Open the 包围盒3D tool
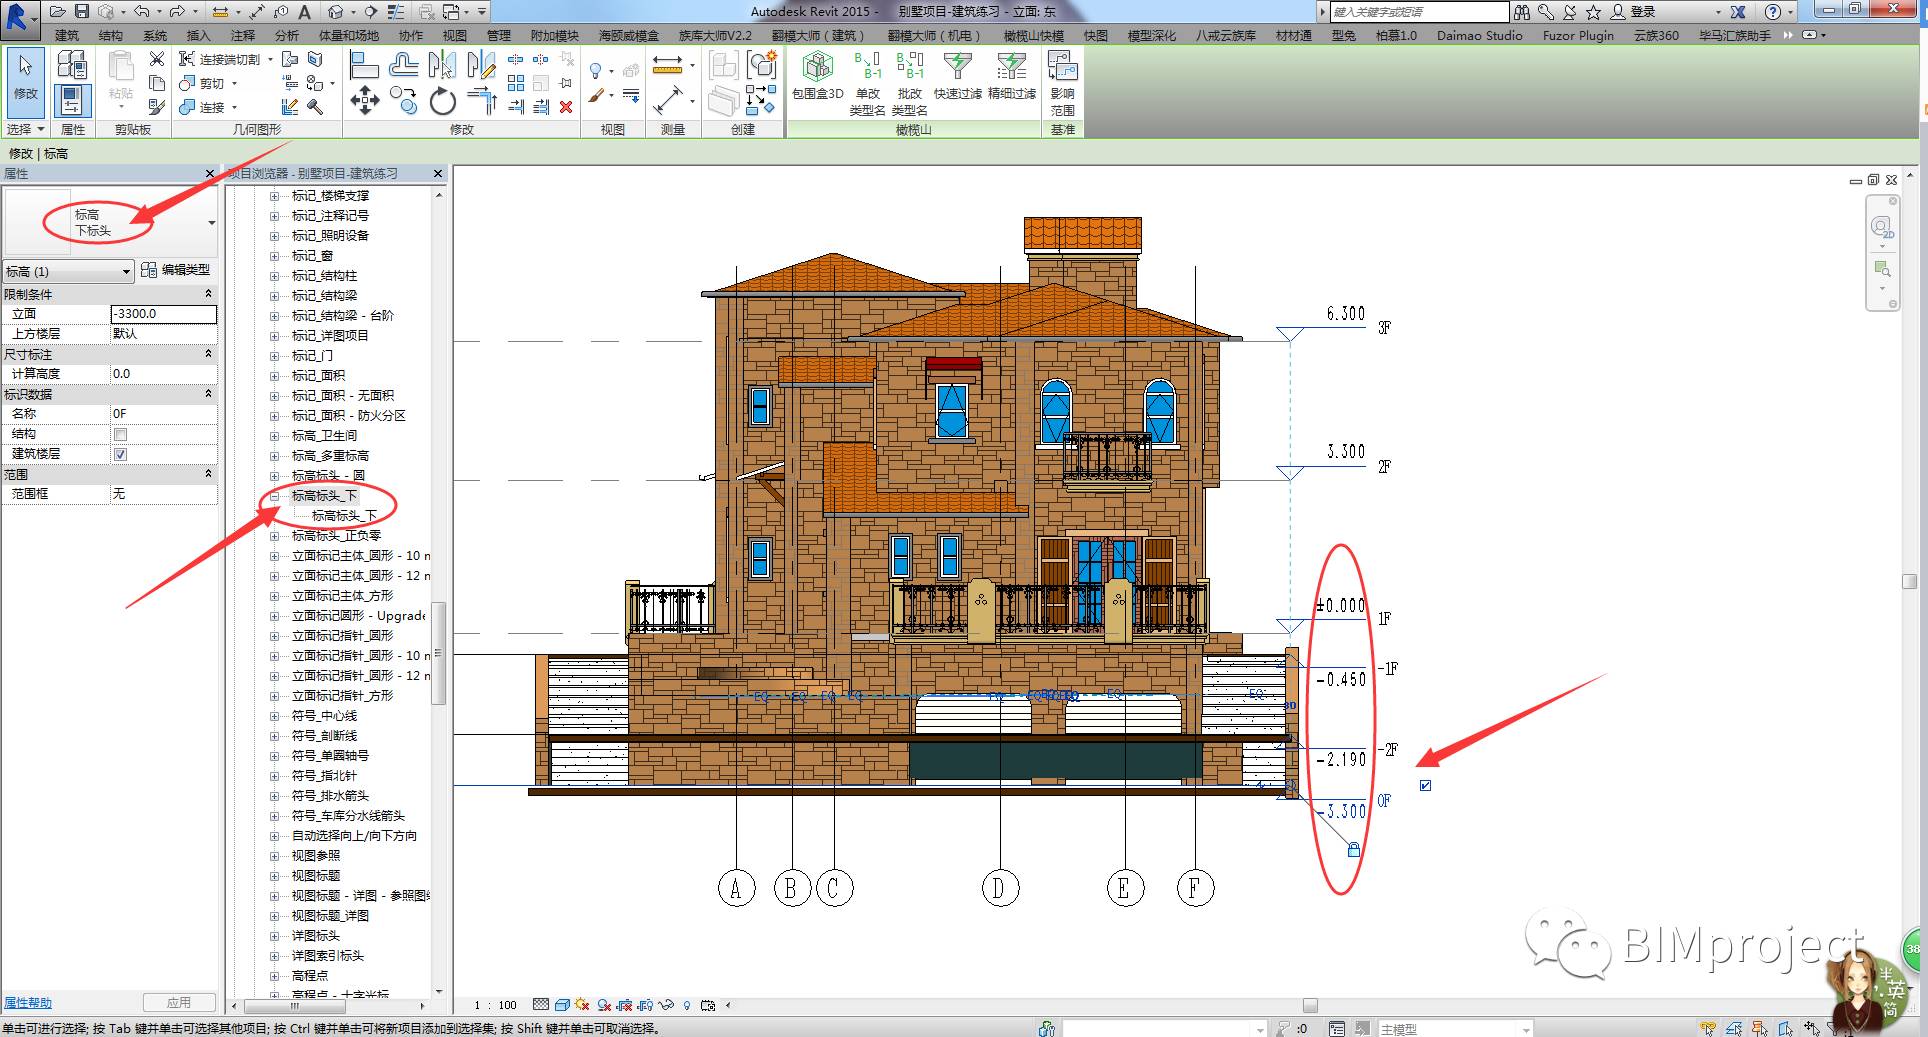Image resolution: width=1928 pixels, height=1037 pixels. [818, 77]
